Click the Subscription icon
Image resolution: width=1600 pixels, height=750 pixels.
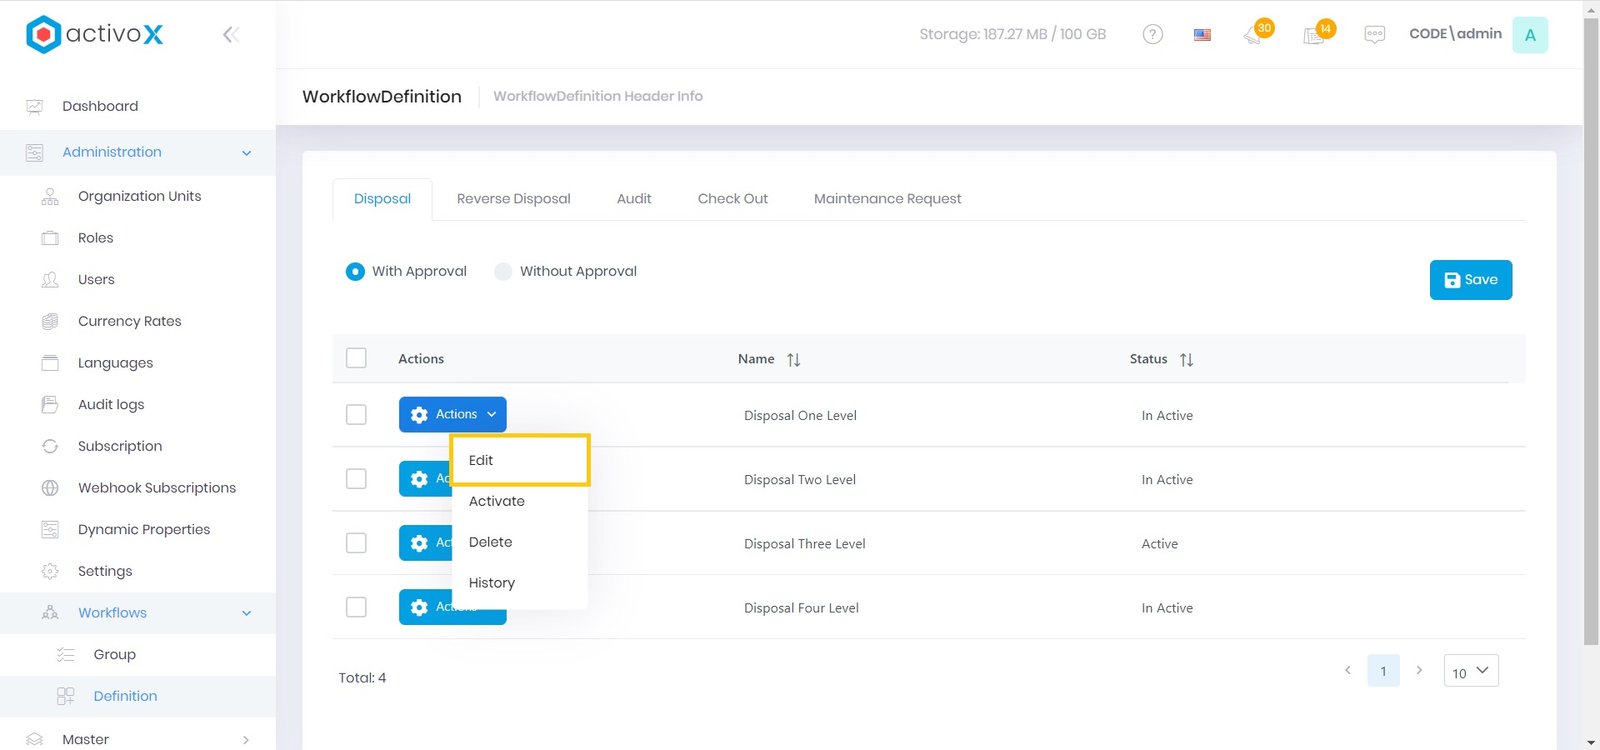click(50, 446)
